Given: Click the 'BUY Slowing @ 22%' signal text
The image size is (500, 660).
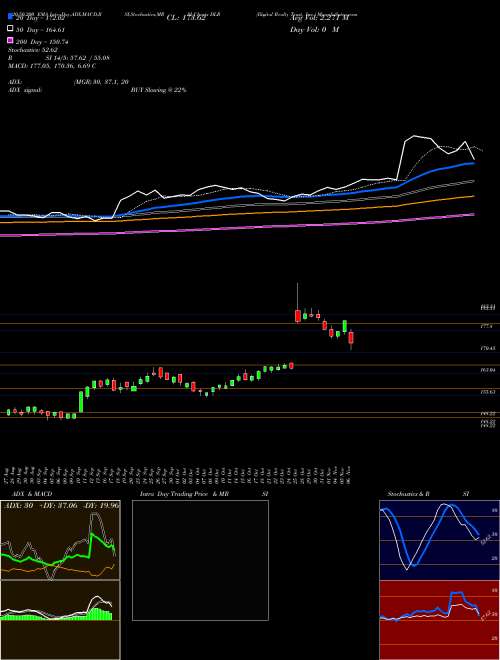Looking at the screenshot, I should coord(158,90).
